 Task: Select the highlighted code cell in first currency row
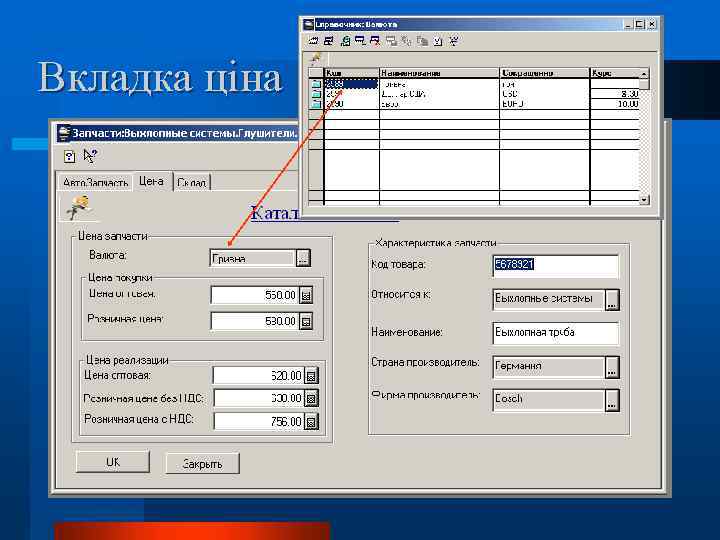(x=352, y=84)
